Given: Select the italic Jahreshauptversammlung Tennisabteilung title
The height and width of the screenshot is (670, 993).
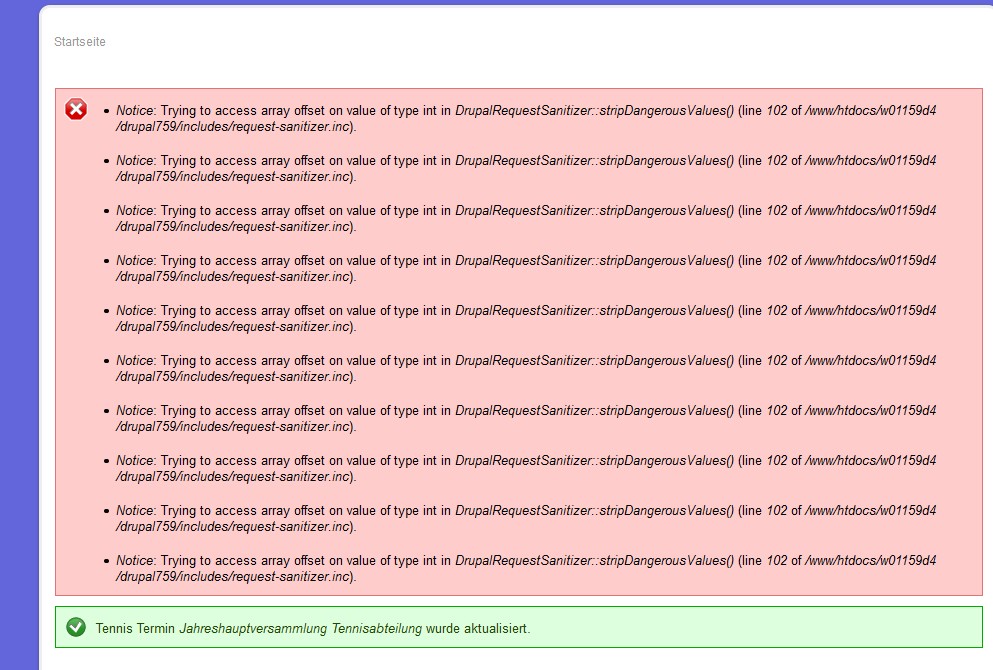Looking at the screenshot, I should (300, 629).
